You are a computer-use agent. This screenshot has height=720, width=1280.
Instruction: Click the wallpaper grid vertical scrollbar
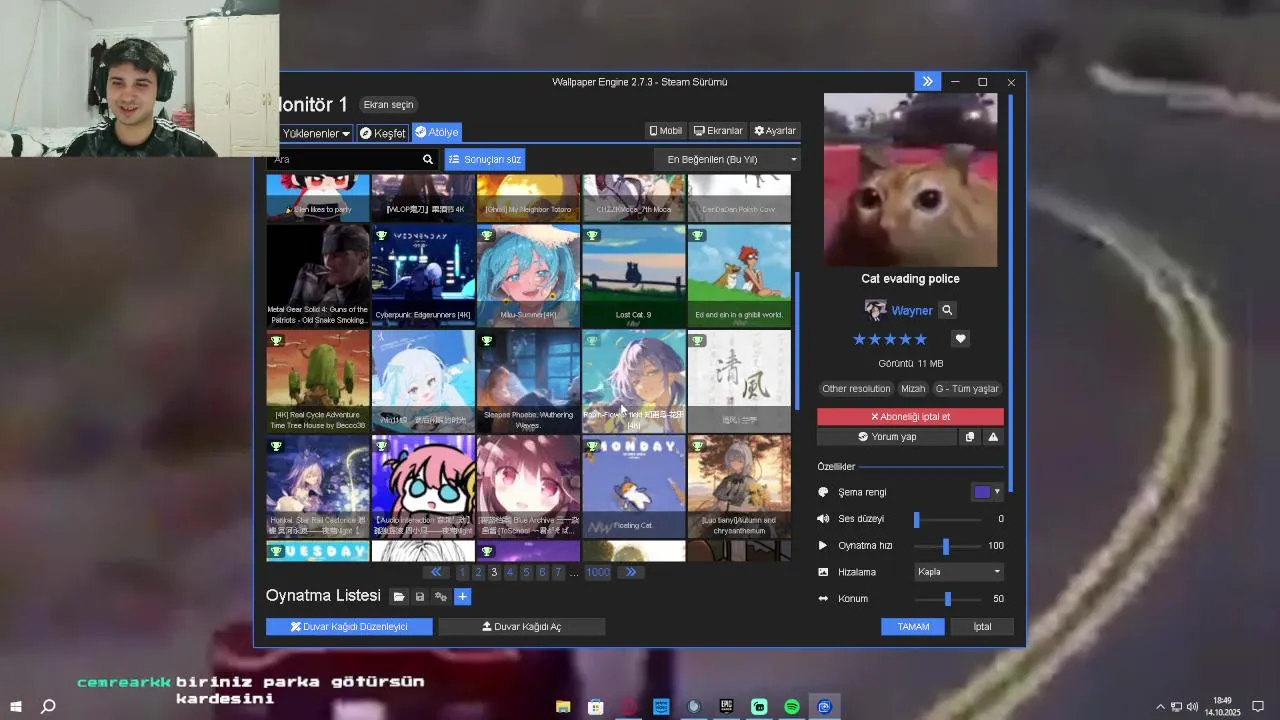(797, 340)
